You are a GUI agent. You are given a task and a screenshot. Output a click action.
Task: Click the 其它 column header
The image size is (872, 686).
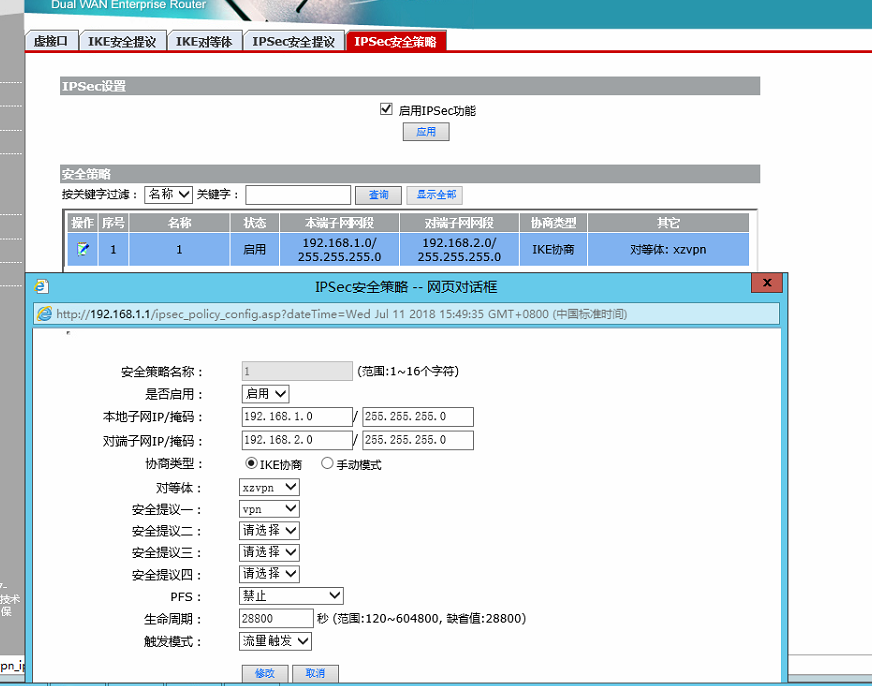(668, 223)
